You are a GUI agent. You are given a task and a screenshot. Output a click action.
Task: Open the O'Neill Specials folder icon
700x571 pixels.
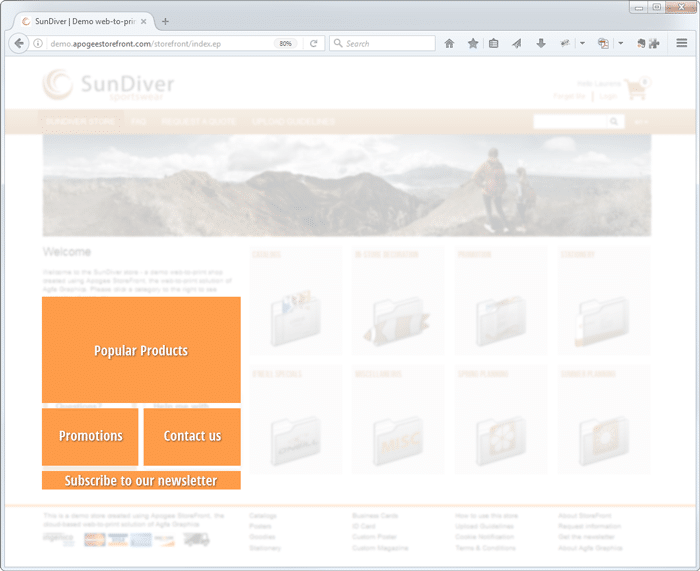point(296,441)
